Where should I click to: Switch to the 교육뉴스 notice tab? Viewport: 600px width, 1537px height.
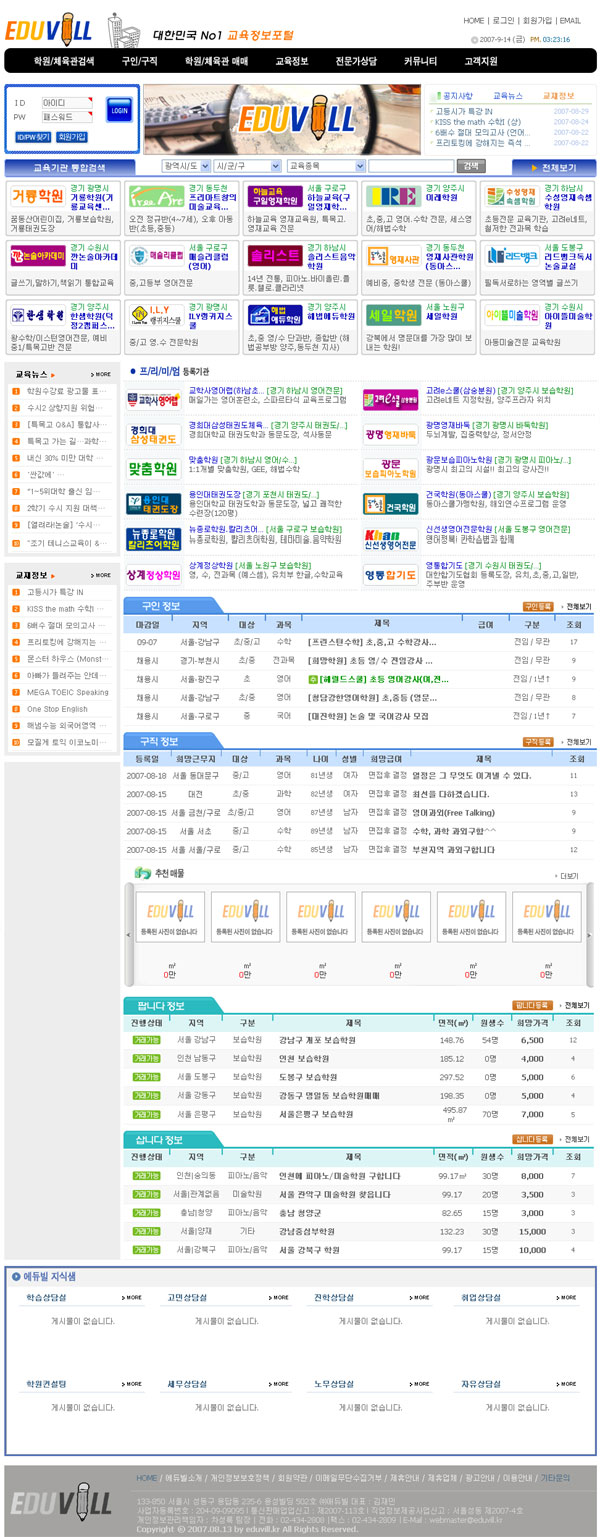(x=507, y=95)
